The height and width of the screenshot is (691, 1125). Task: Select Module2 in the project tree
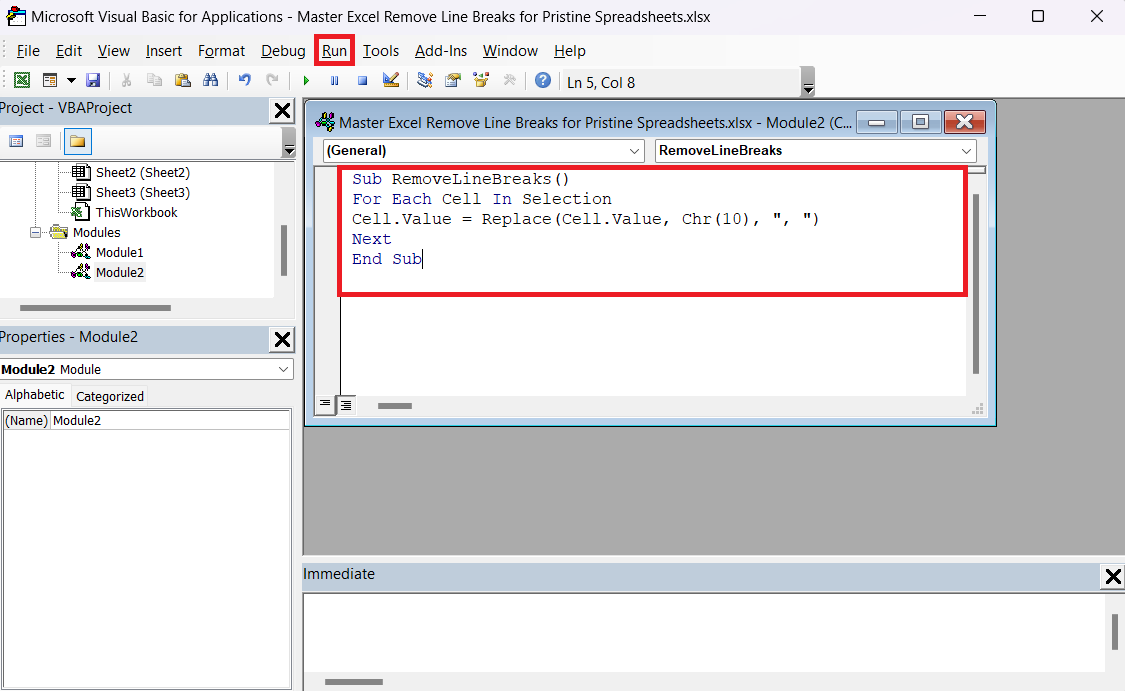119,273
